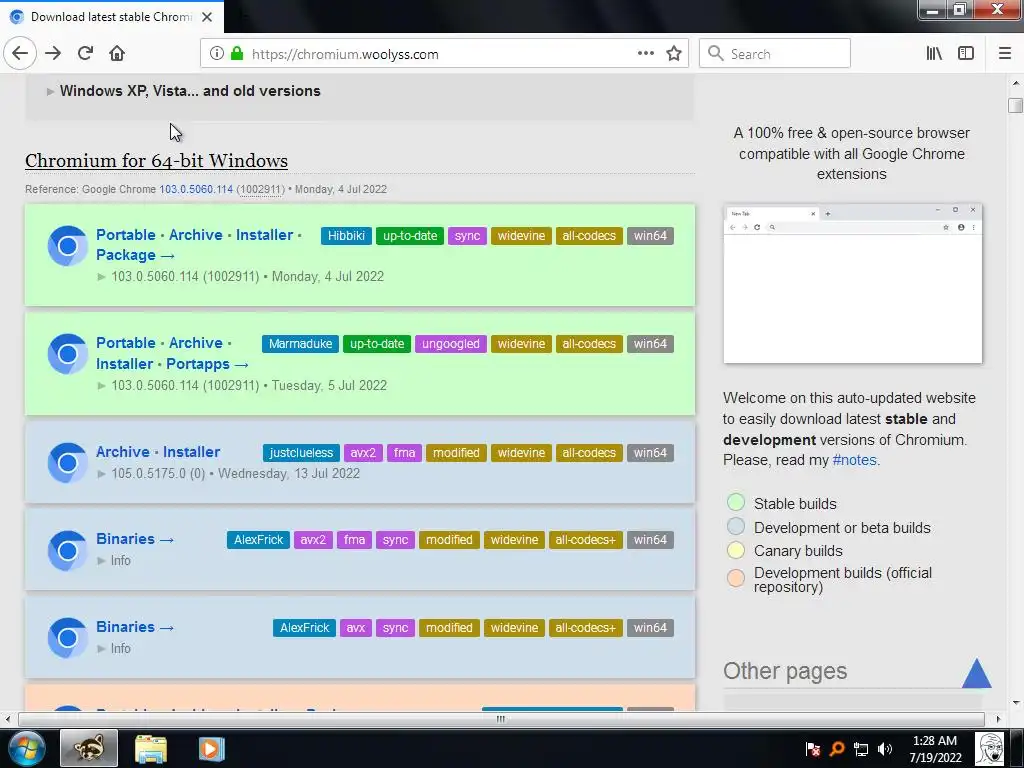
Task: Open Binaries link in AlexFrick avx2 row
Action: (135, 539)
